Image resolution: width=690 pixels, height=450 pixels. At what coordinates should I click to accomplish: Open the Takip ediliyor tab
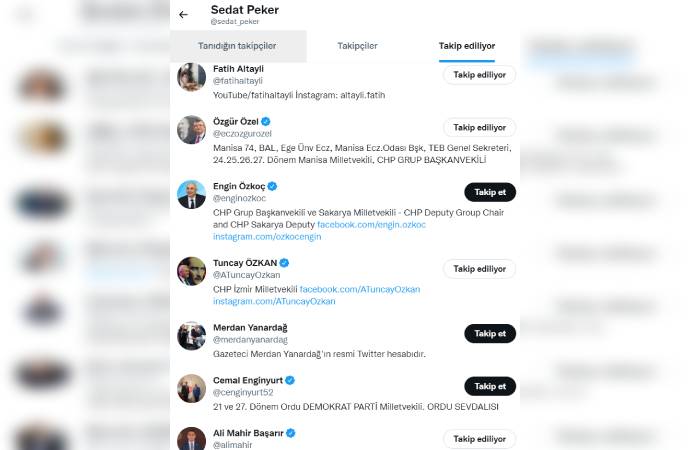pos(466,46)
